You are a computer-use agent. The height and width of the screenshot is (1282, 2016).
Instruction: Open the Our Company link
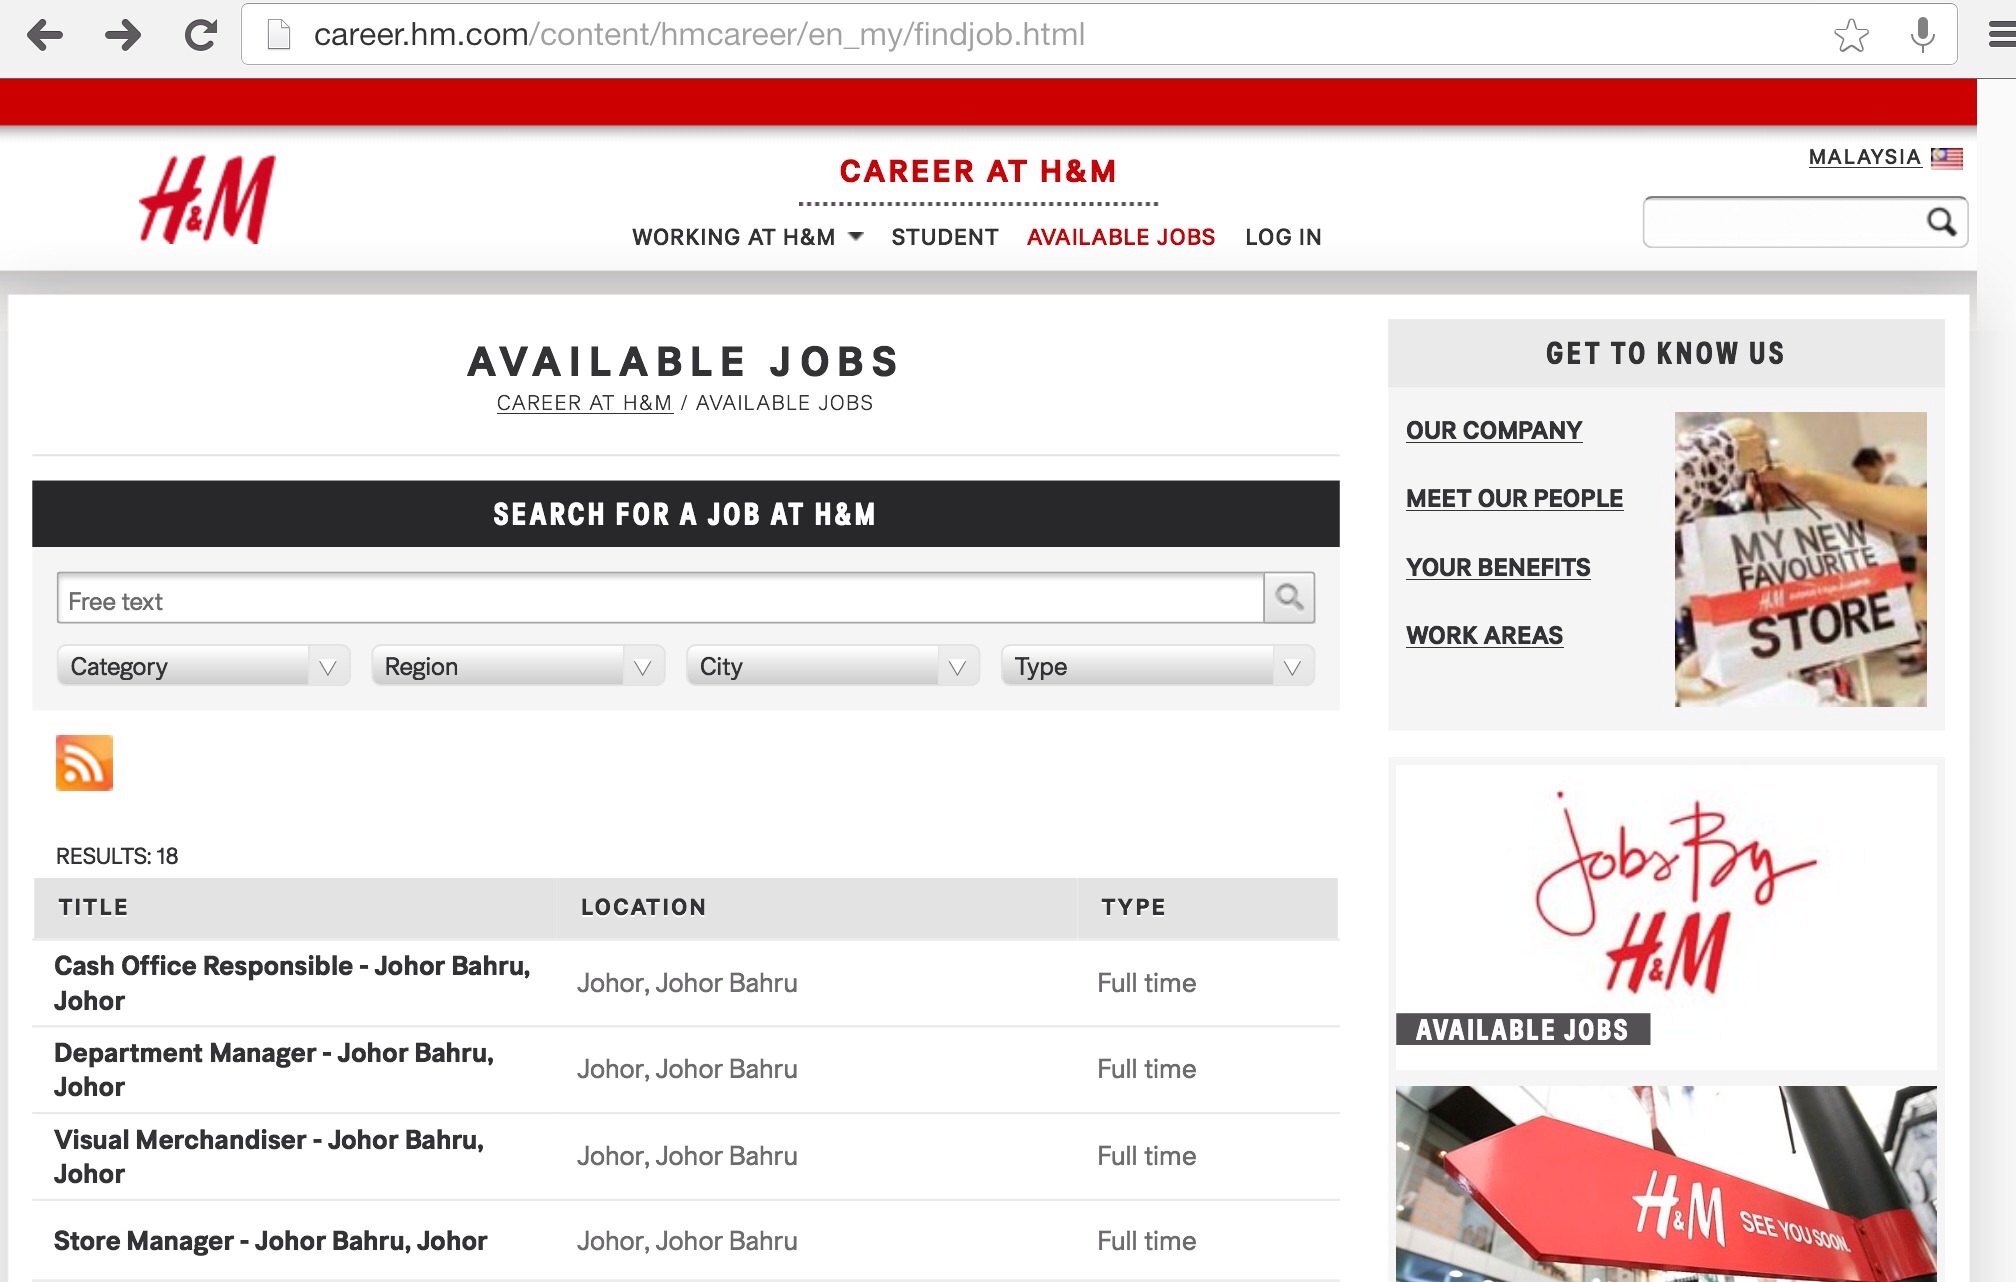tap(1494, 430)
